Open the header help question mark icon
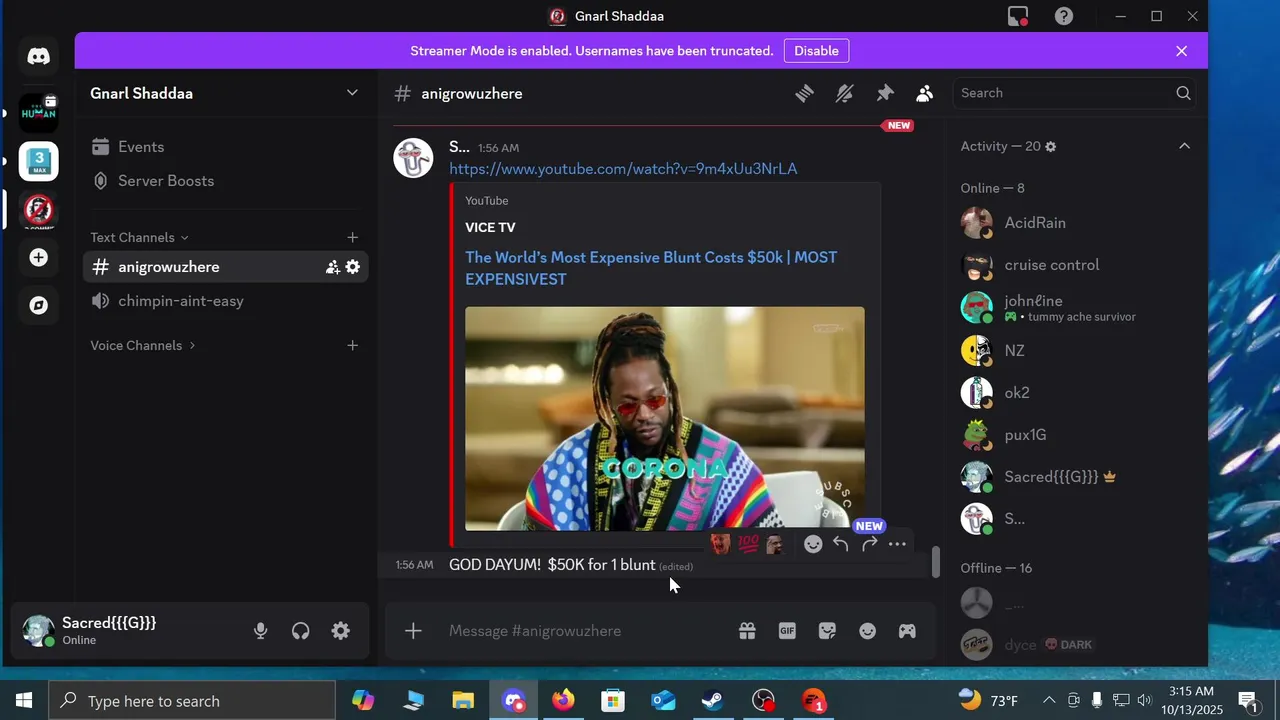 (x=1064, y=16)
